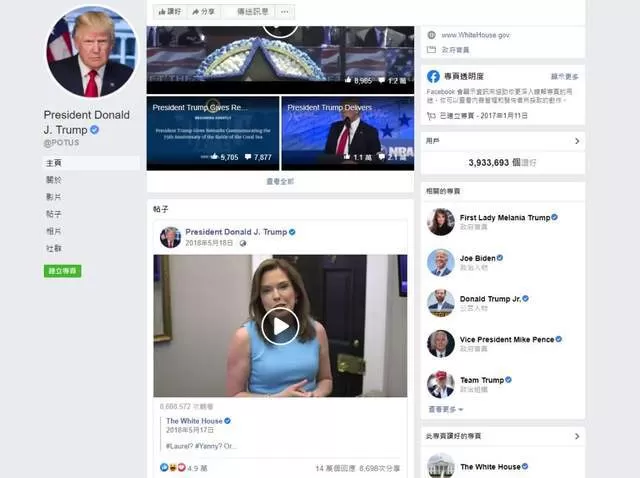Viewport: 640px width, 478px height.
Task: Click the Like (讚好) page button
Action: point(170,11)
